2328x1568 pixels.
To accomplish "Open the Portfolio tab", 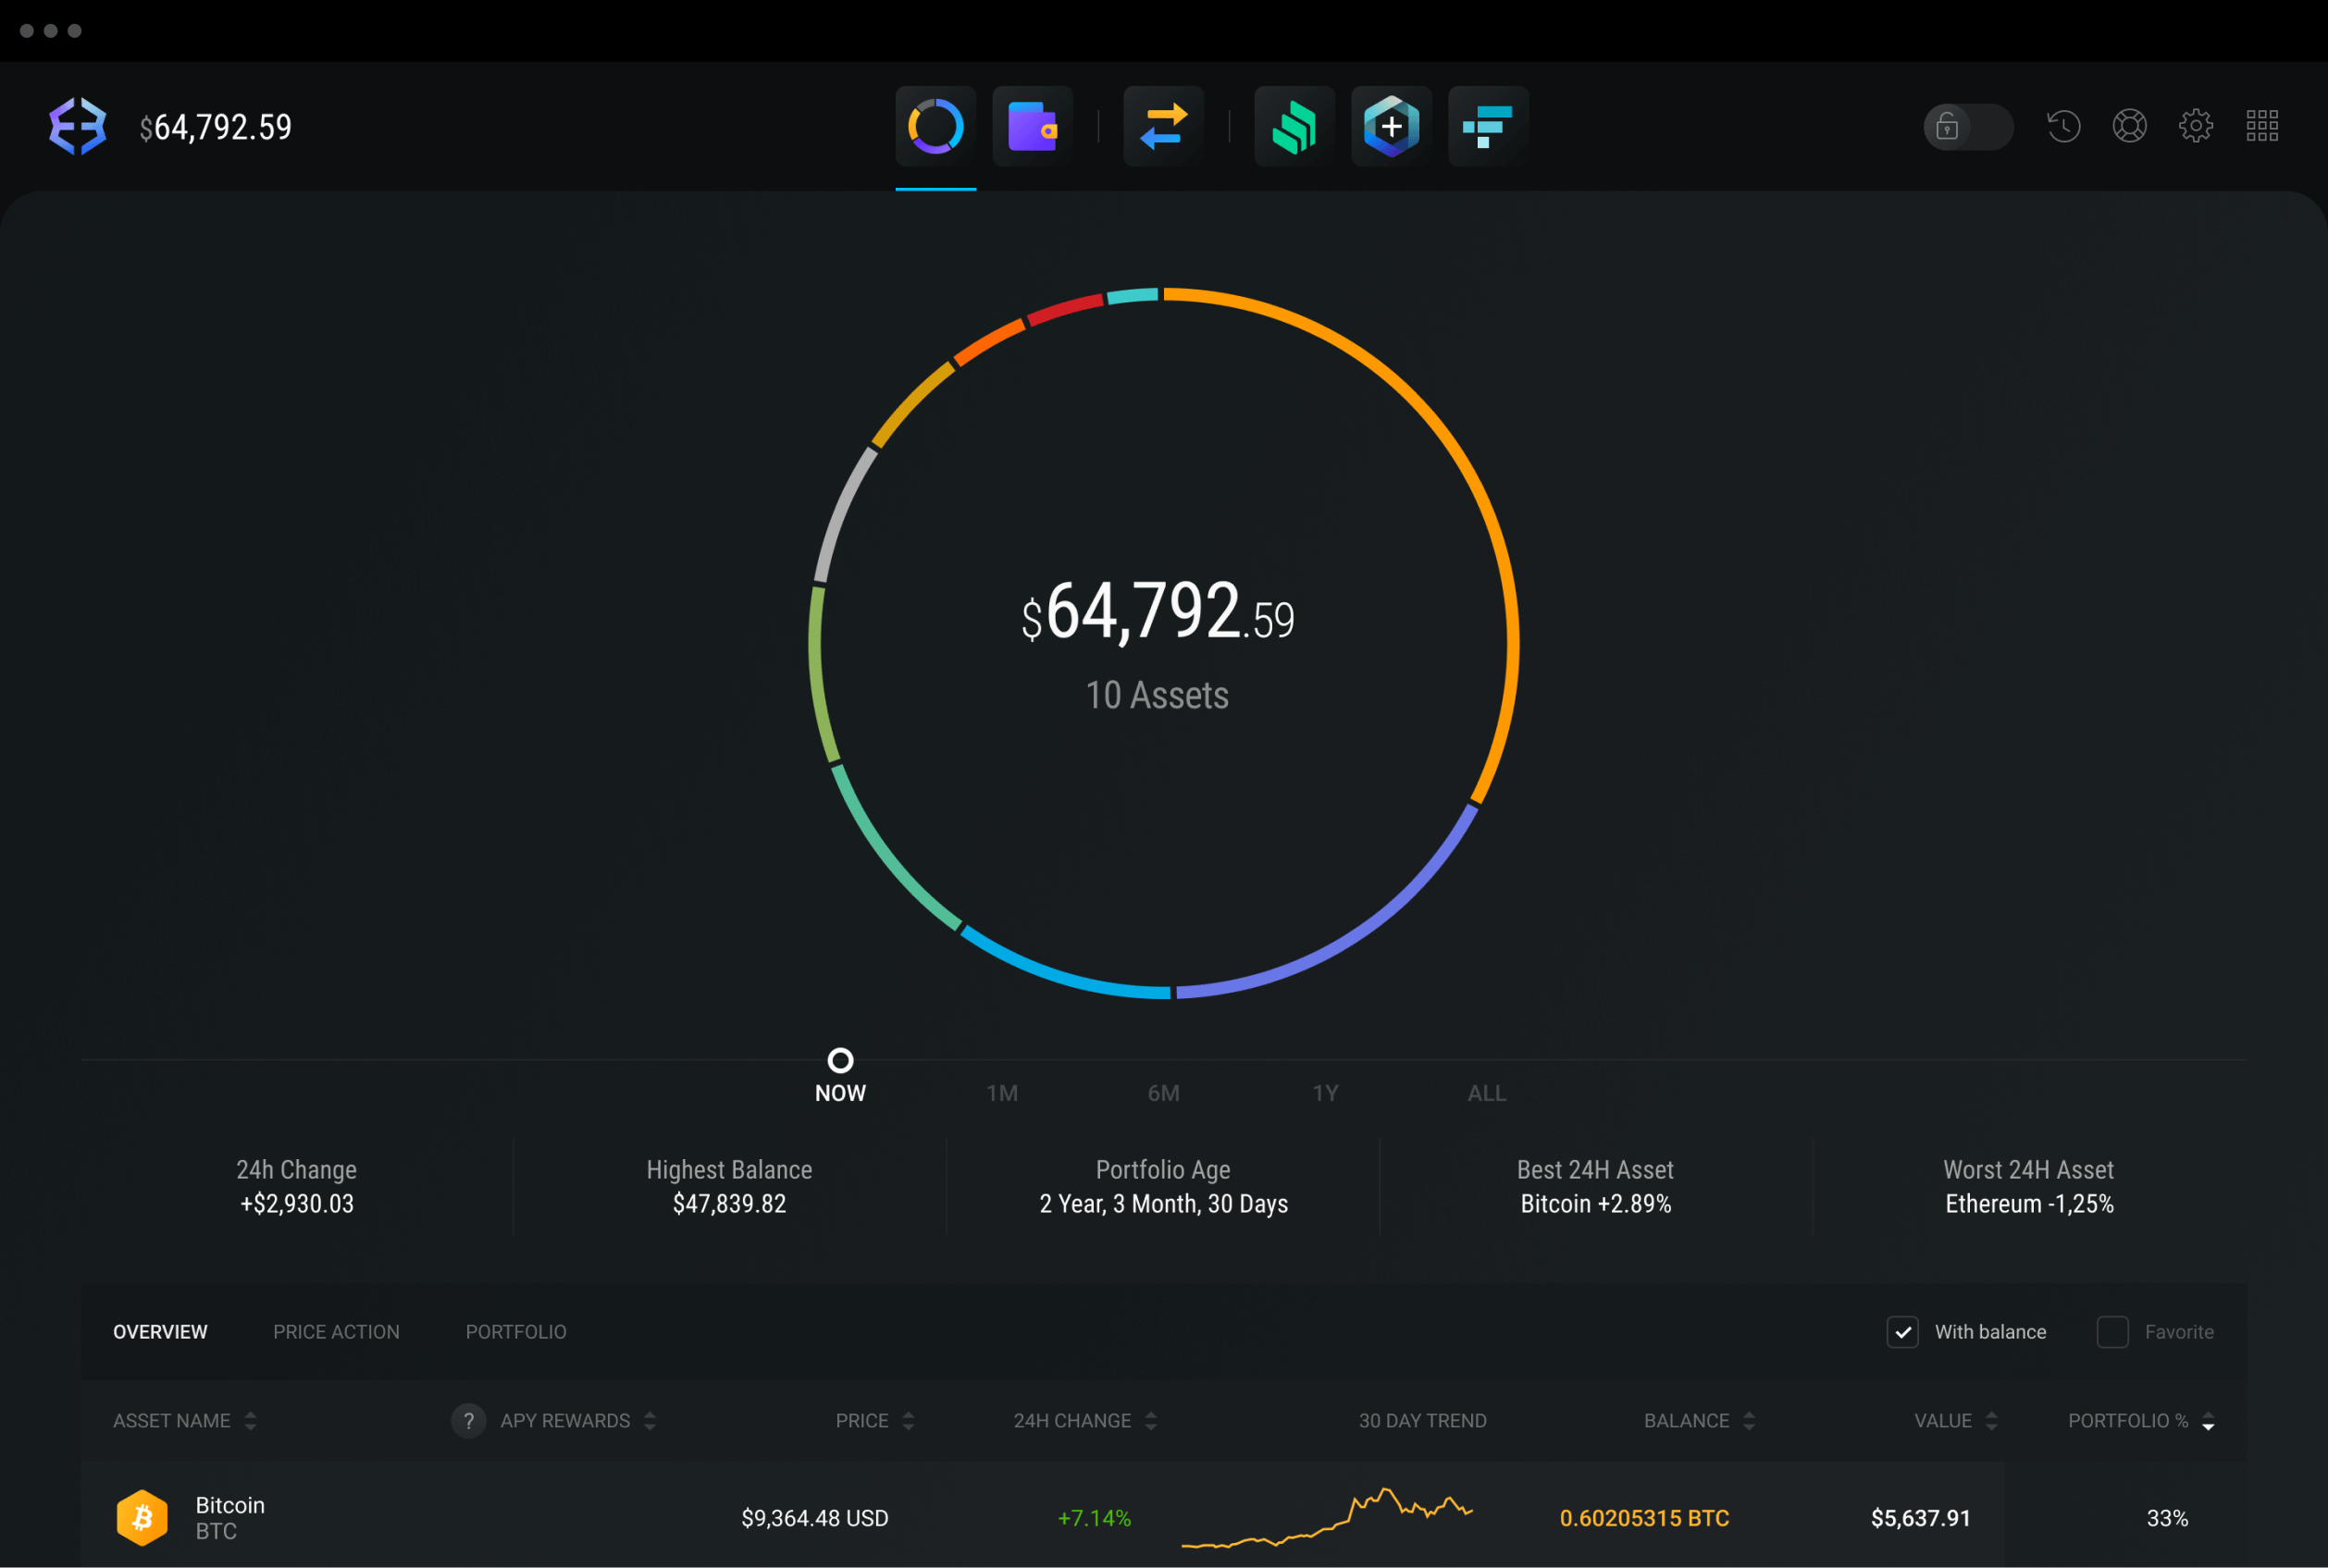I will pyautogui.click(x=516, y=1331).
